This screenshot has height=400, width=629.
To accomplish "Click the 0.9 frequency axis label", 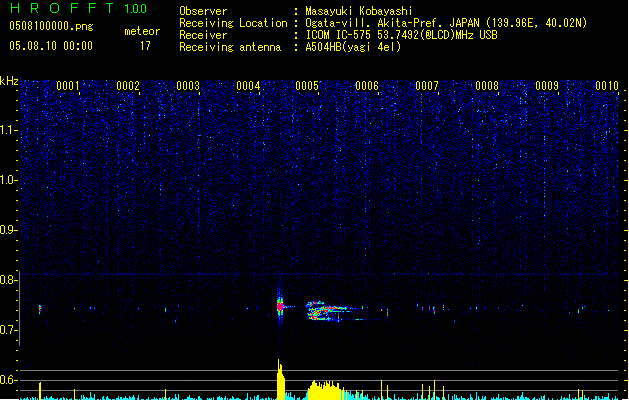I will point(8,230).
